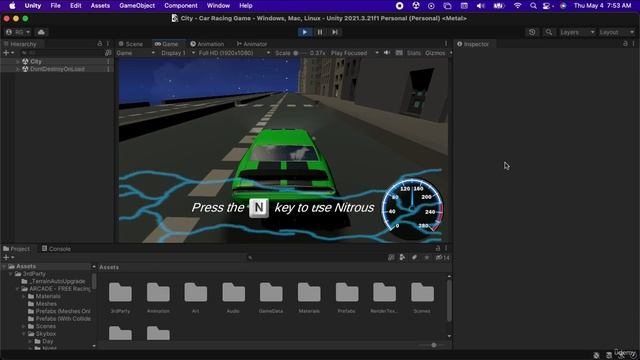
Task: Toggle the Hierarchy panel lock icon
Action: pos(100,43)
